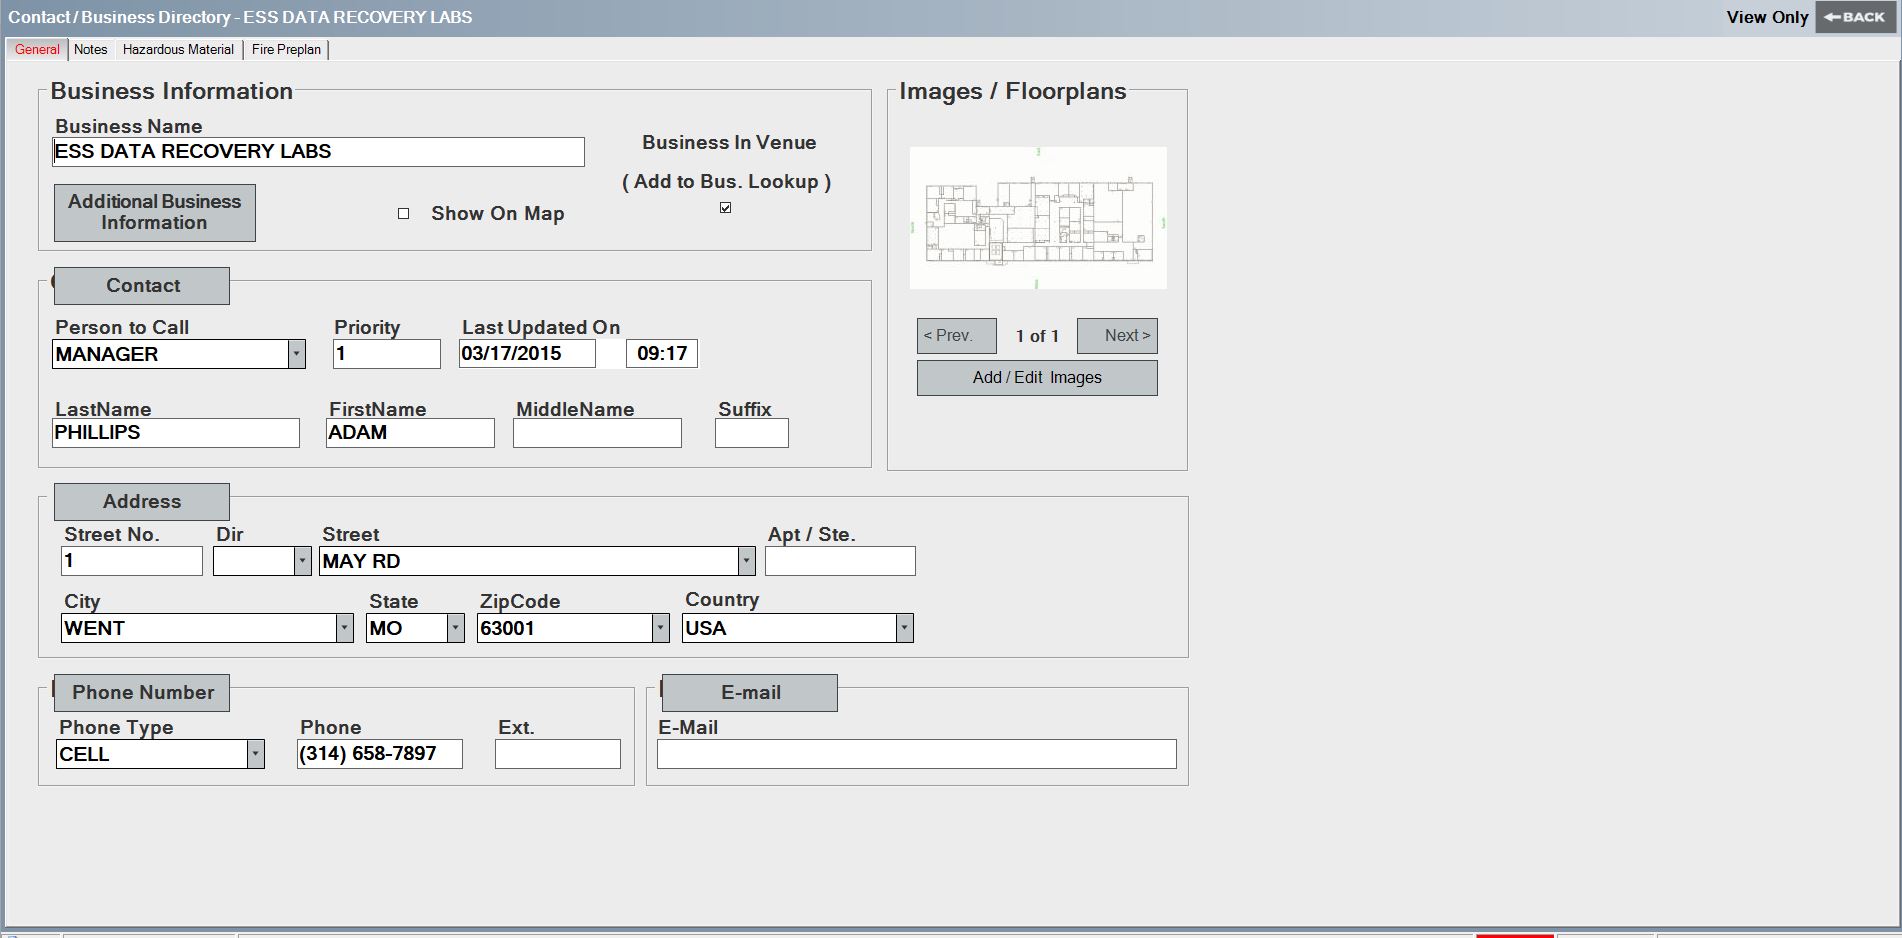The width and height of the screenshot is (1902, 938).
Task: Open Additional Business Information
Action: 154,212
